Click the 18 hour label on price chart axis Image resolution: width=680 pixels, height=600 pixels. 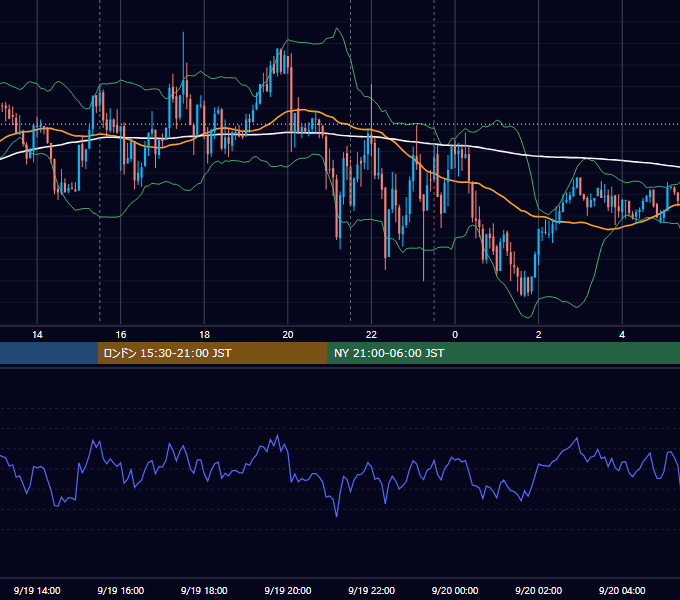pos(204,335)
